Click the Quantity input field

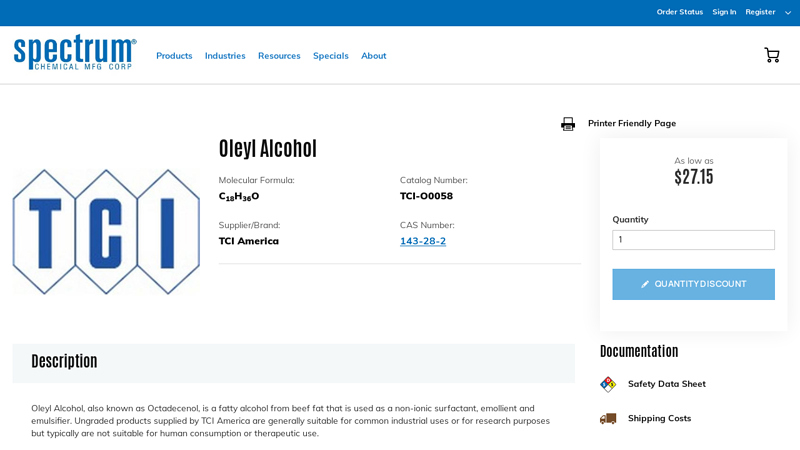click(x=693, y=240)
